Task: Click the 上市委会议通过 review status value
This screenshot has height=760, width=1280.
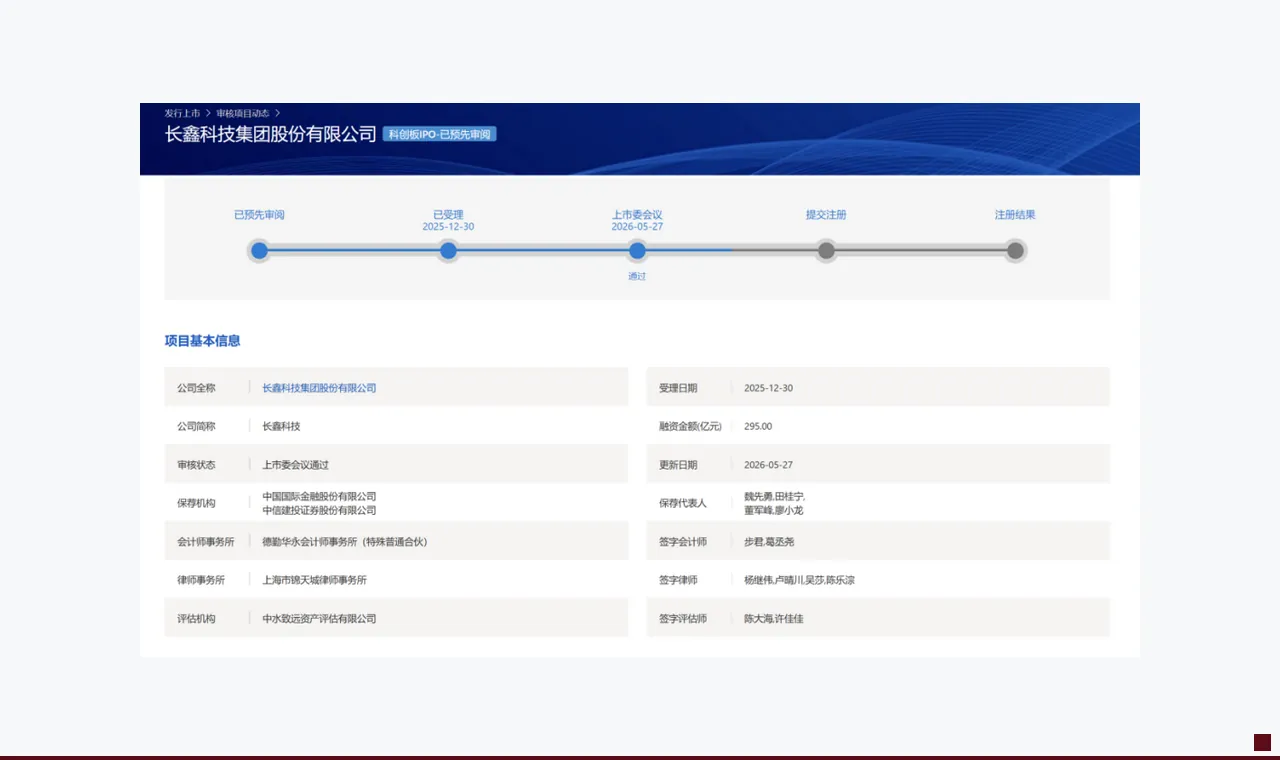Action: click(x=295, y=465)
